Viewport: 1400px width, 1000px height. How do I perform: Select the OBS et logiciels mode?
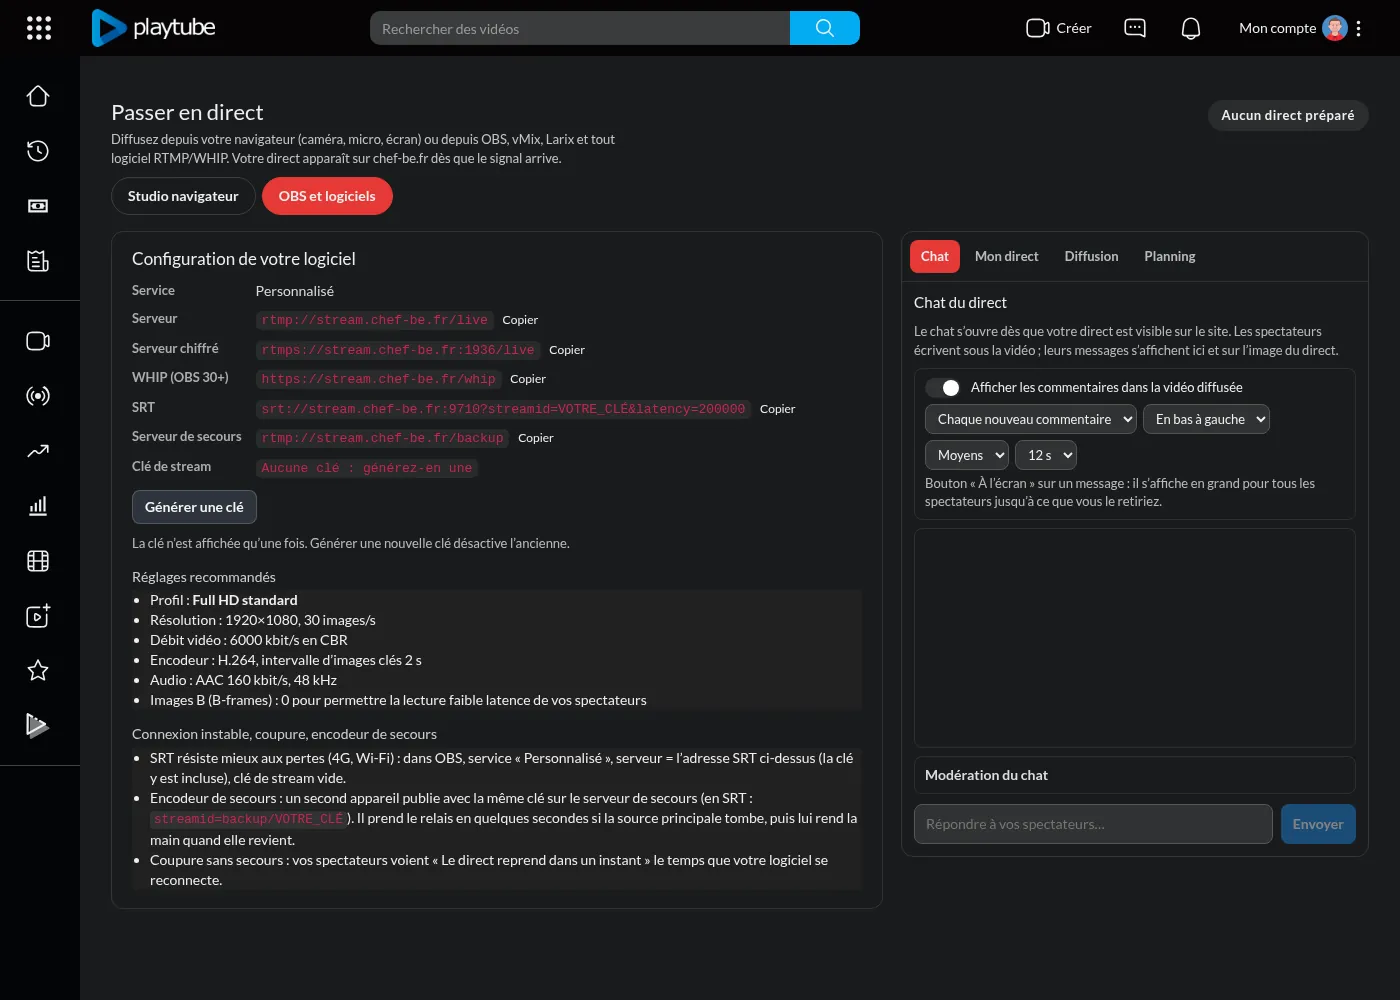327,196
